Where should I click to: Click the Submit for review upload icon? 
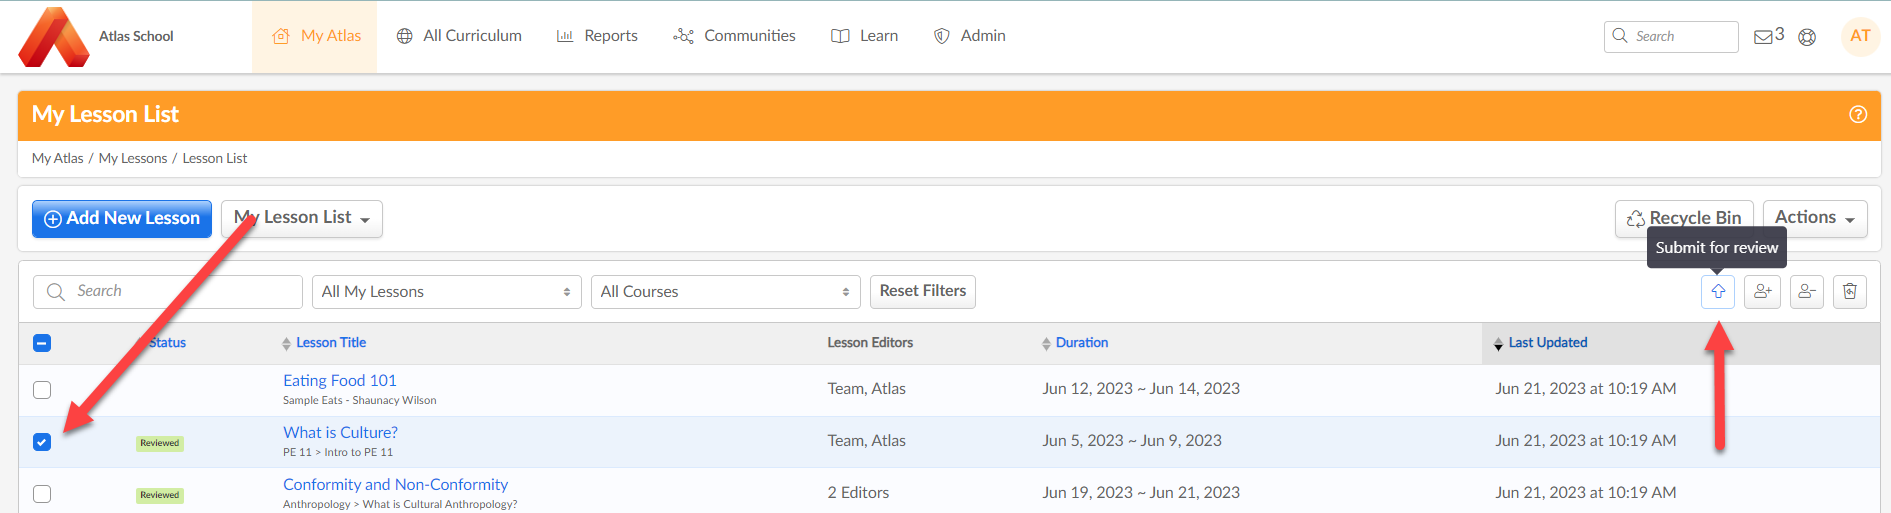point(1717,292)
